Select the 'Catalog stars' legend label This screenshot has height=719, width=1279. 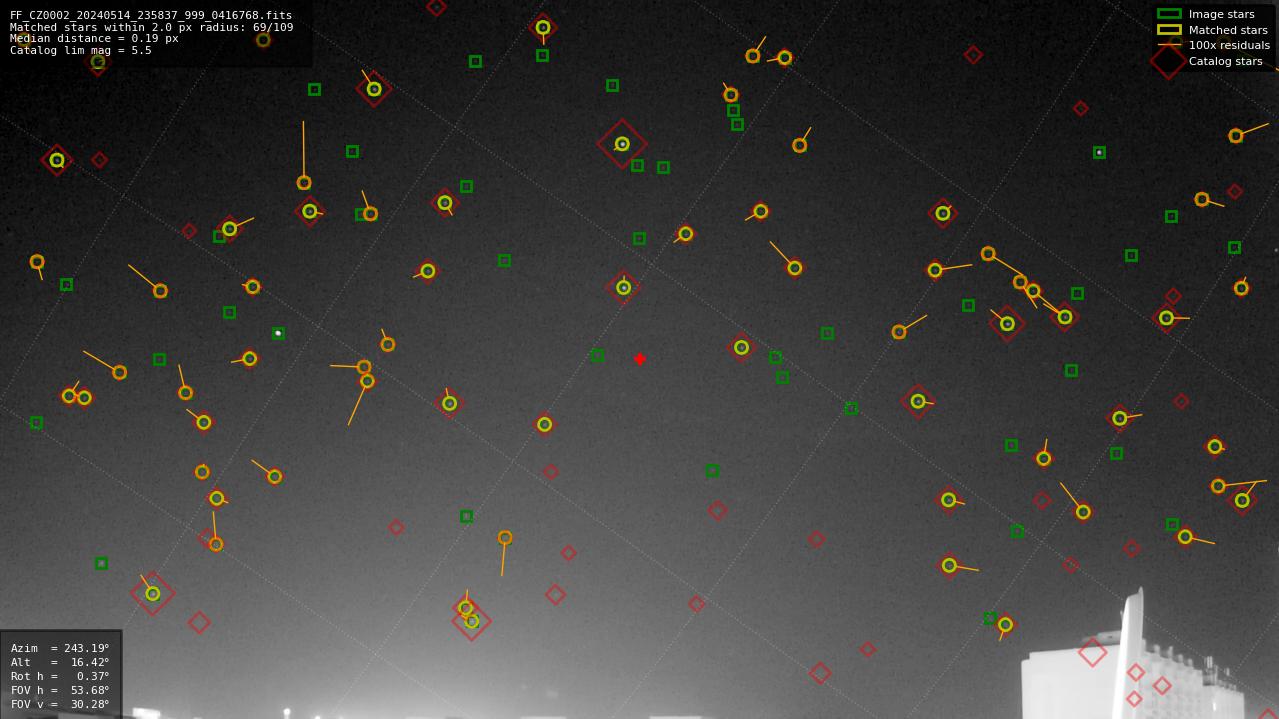pyautogui.click(x=1225, y=61)
